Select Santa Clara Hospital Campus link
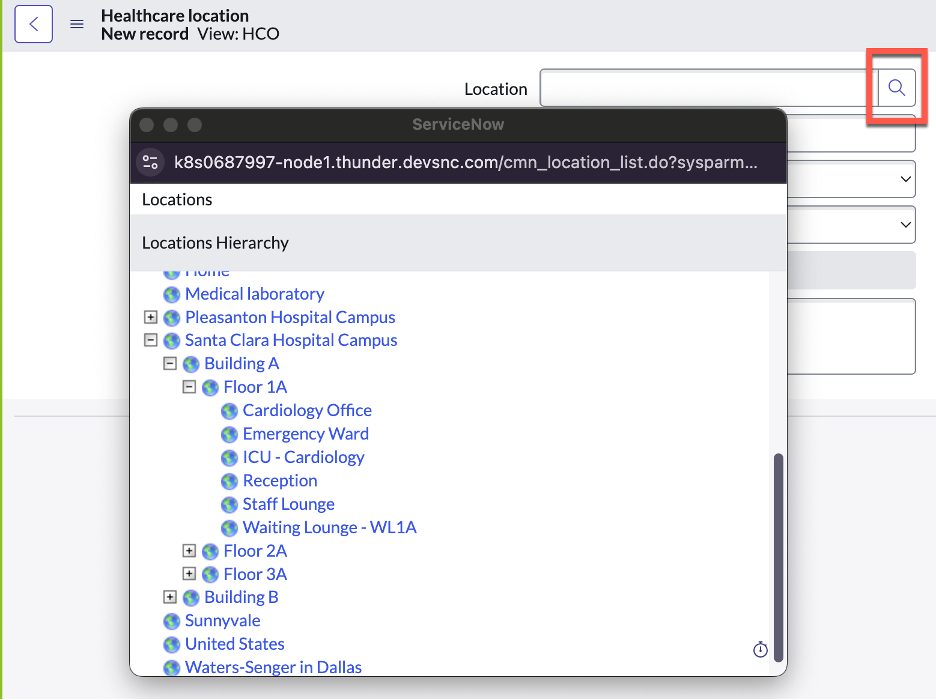 coord(291,341)
